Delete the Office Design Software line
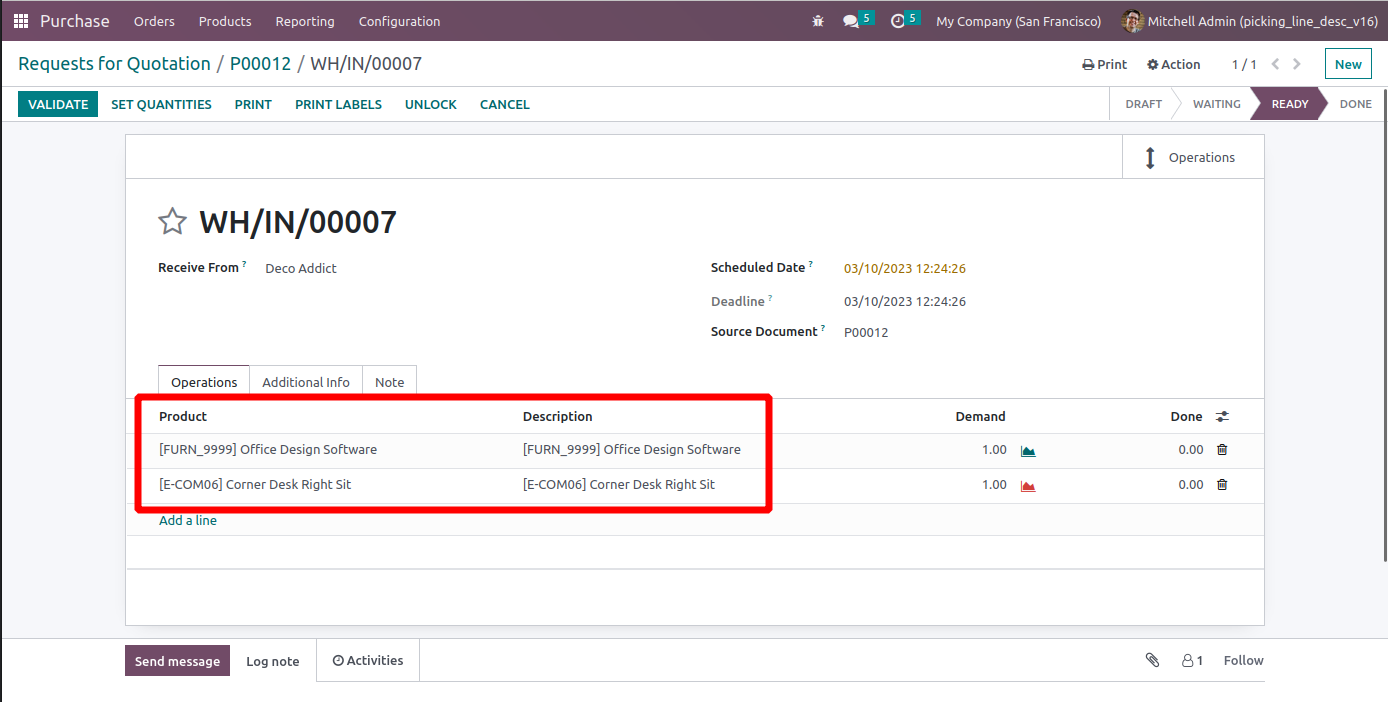Screen dimensions: 1388x702 click(1222, 450)
